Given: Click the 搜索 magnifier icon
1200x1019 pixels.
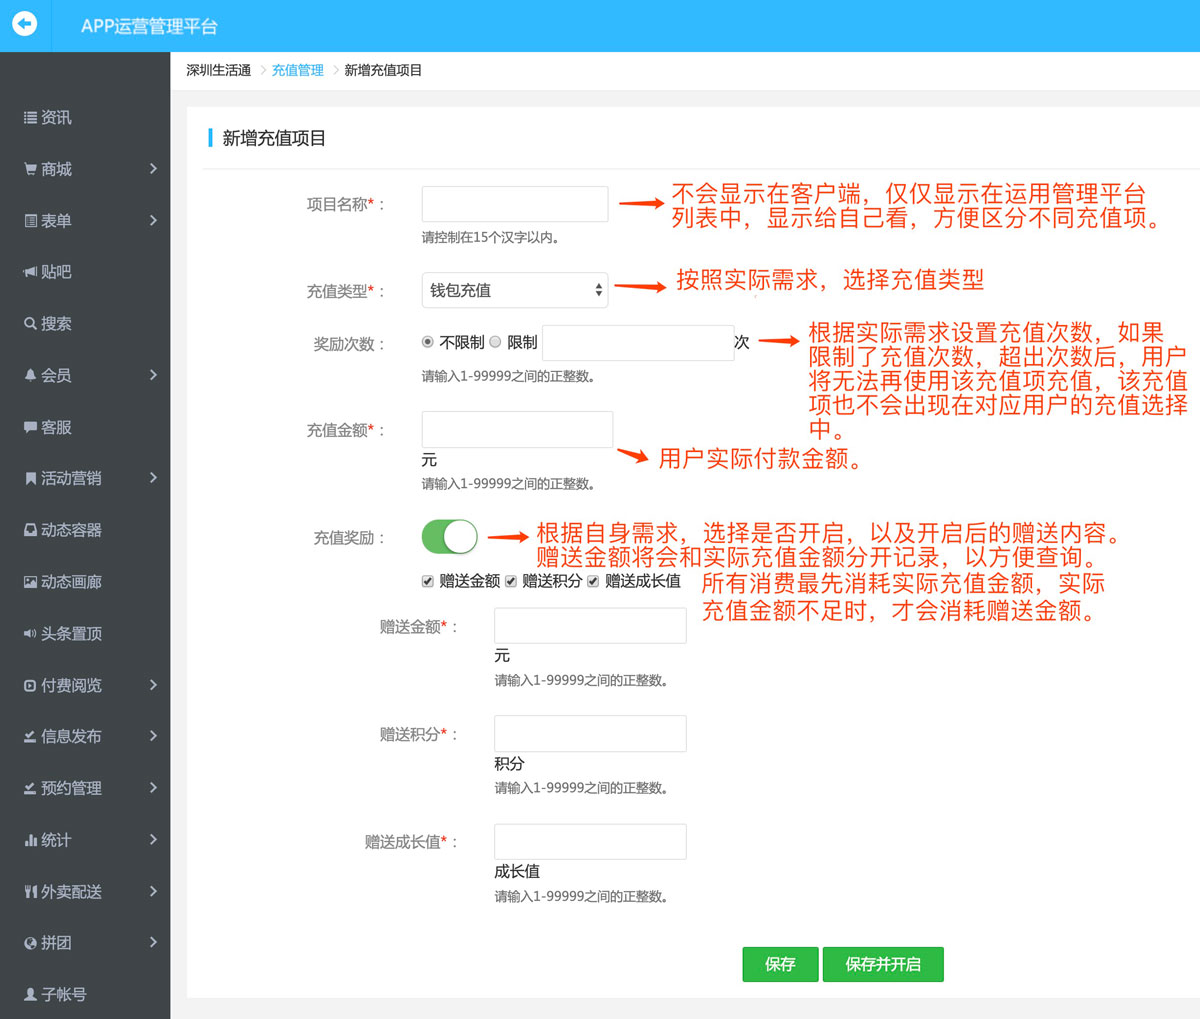Looking at the screenshot, I should pos(30,324).
